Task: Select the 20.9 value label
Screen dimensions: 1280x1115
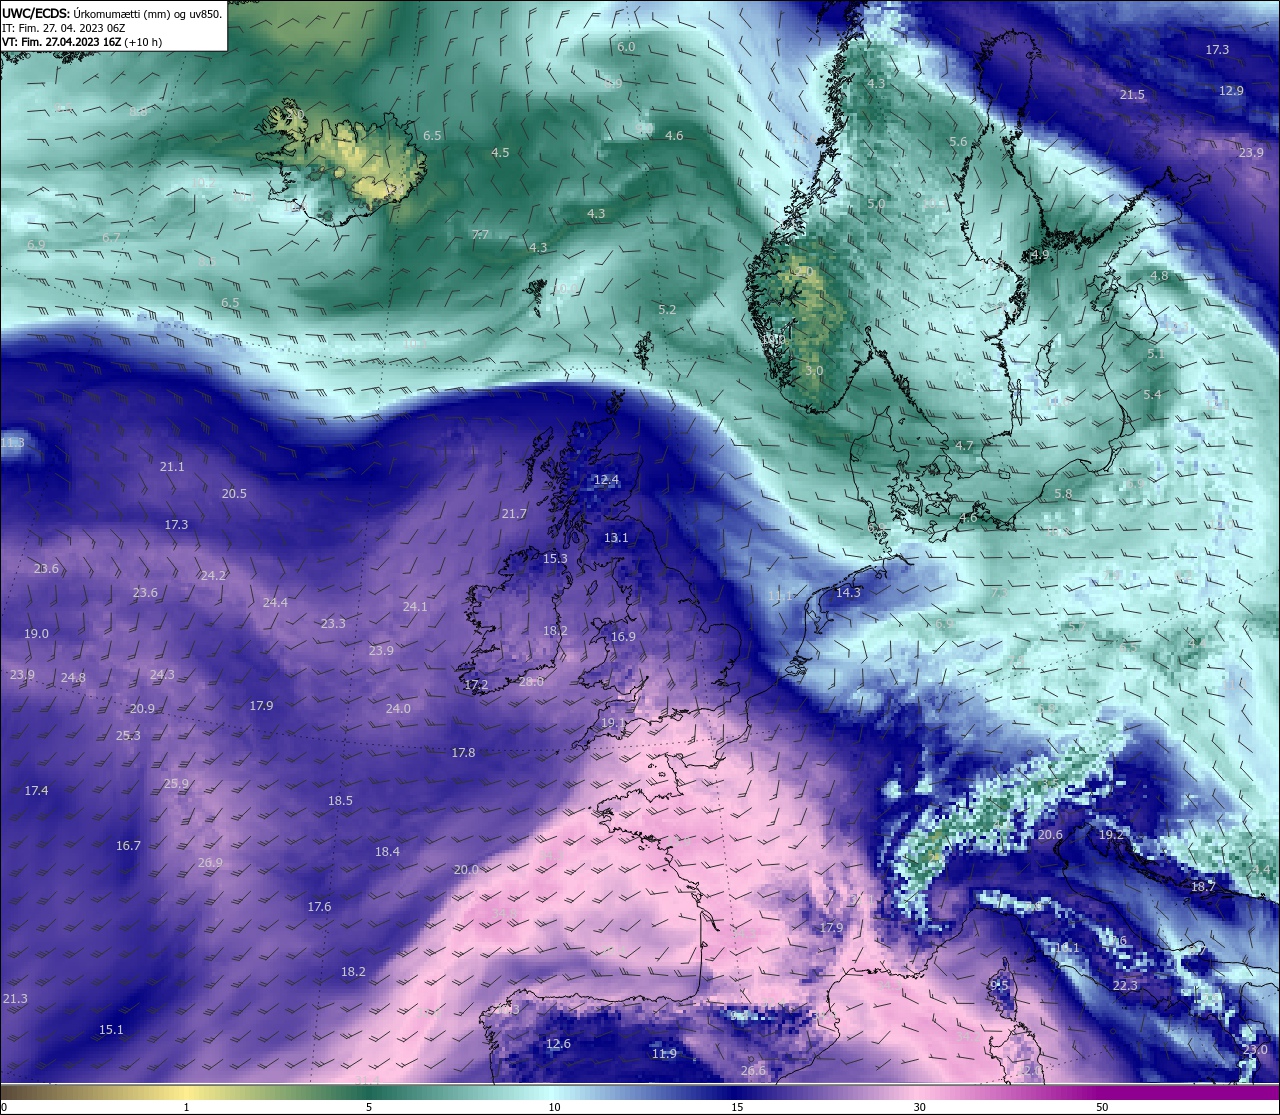Action: [x=142, y=708]
